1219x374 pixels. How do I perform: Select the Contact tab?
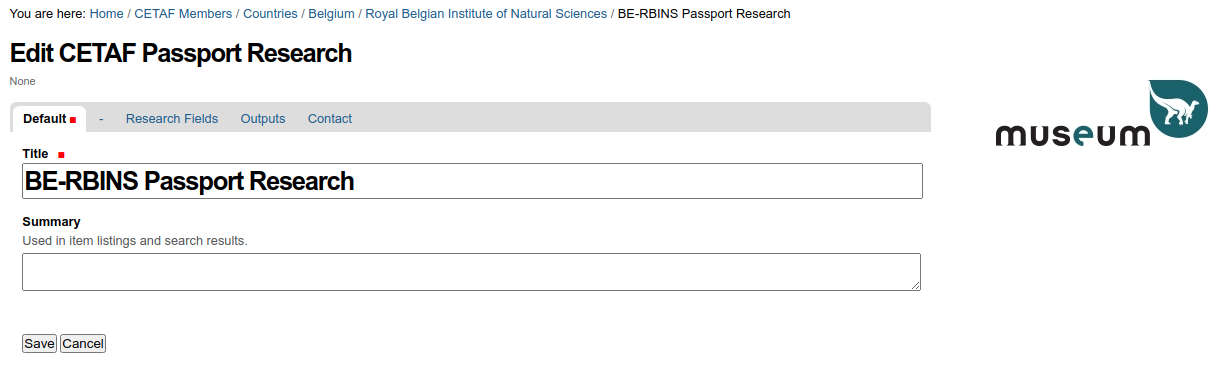330,118
